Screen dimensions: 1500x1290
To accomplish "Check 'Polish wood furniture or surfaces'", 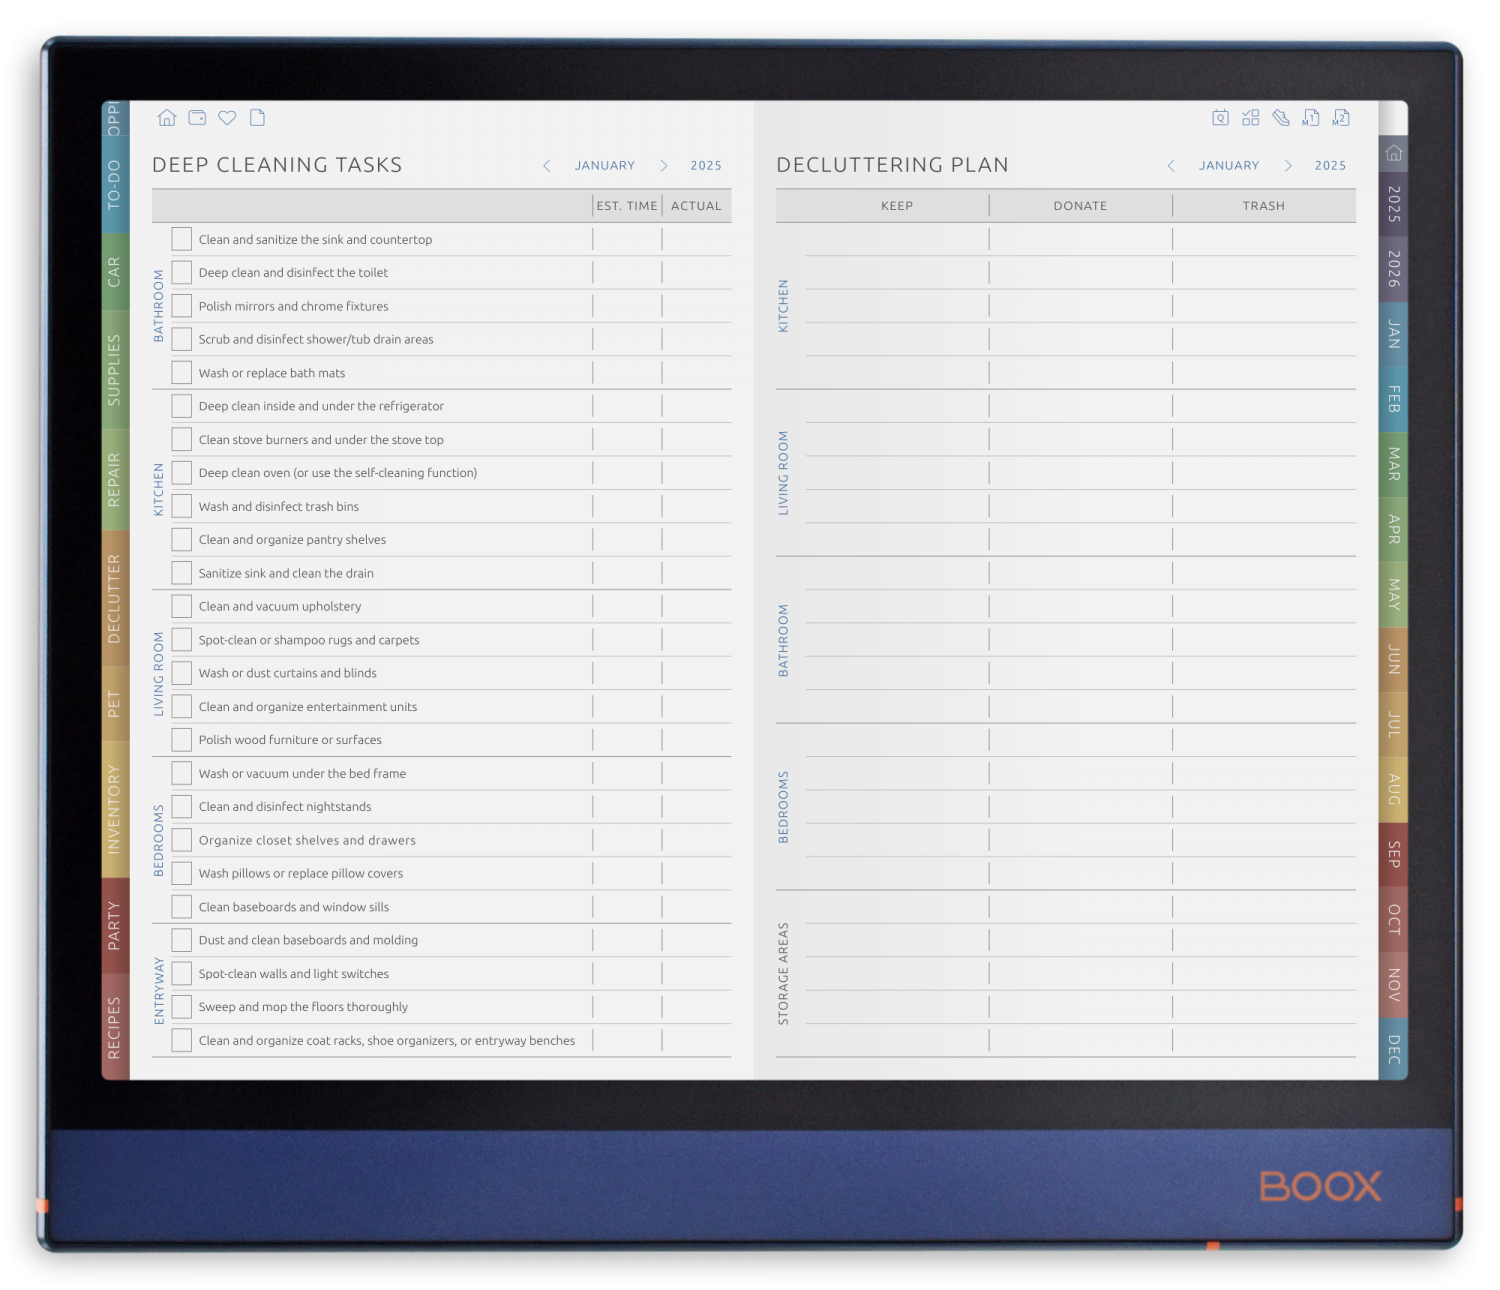I will coord(181,740).
